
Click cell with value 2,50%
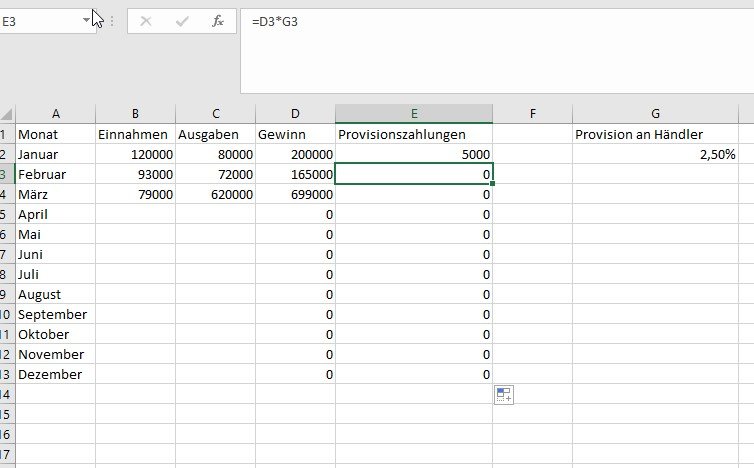pyautogui.click(x=655, y=154)
